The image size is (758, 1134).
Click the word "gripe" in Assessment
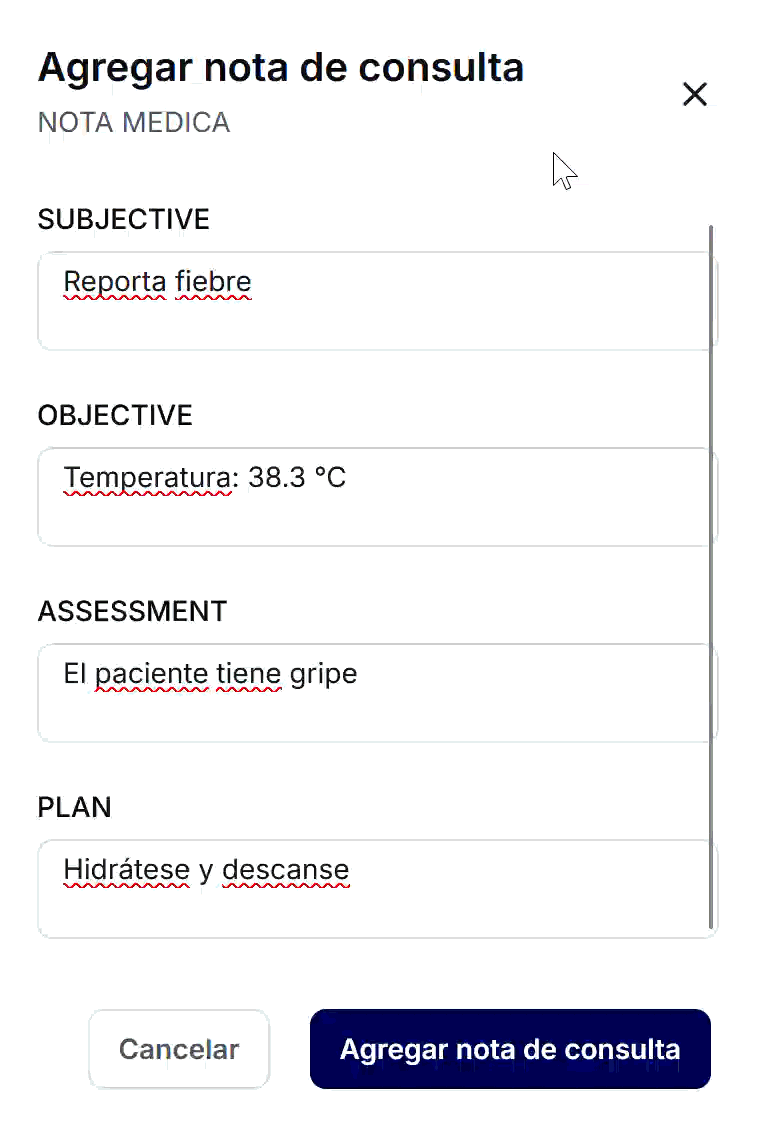pyautogui.click(x=323, y=674)
